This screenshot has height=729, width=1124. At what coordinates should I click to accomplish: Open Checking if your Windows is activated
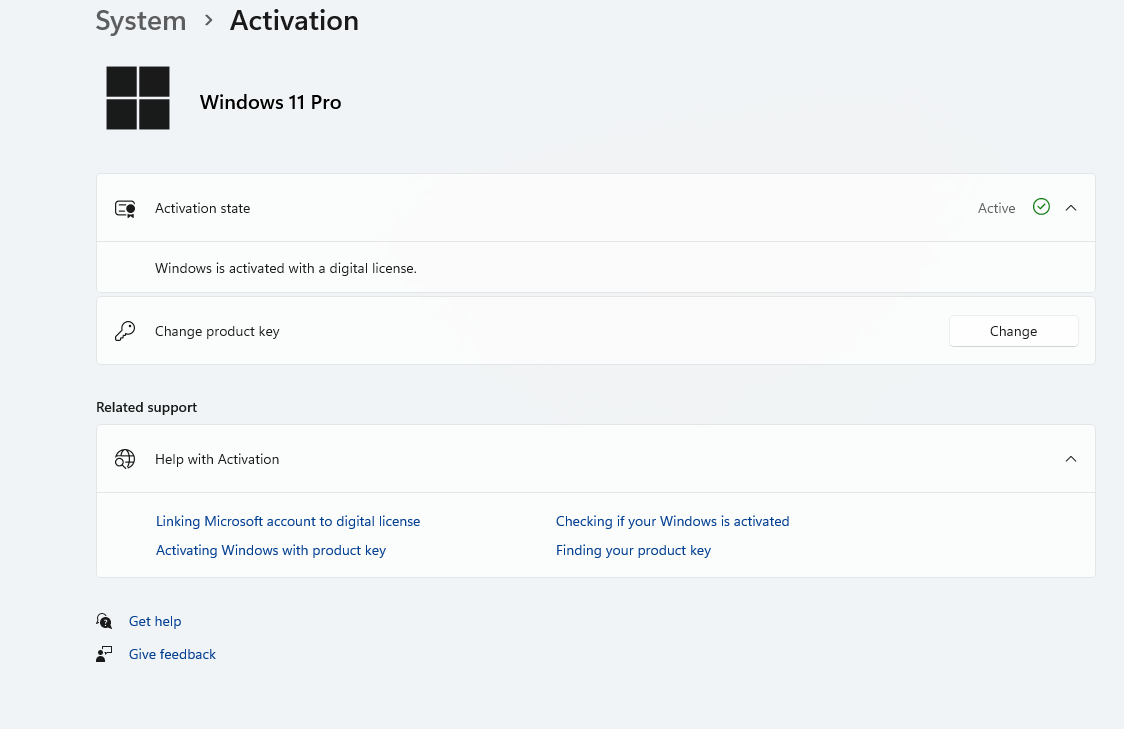pyautogui.click(x=672, y=521)
